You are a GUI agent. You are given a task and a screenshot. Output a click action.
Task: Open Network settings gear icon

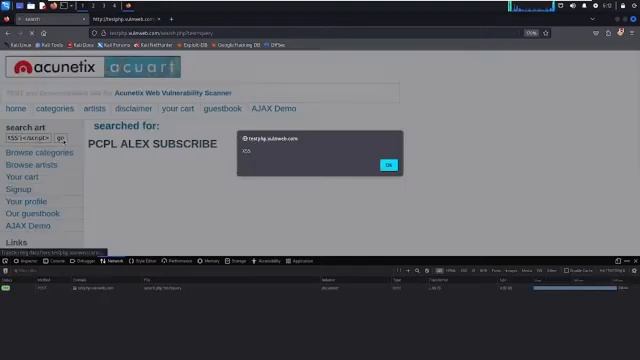tap(634, 270)
